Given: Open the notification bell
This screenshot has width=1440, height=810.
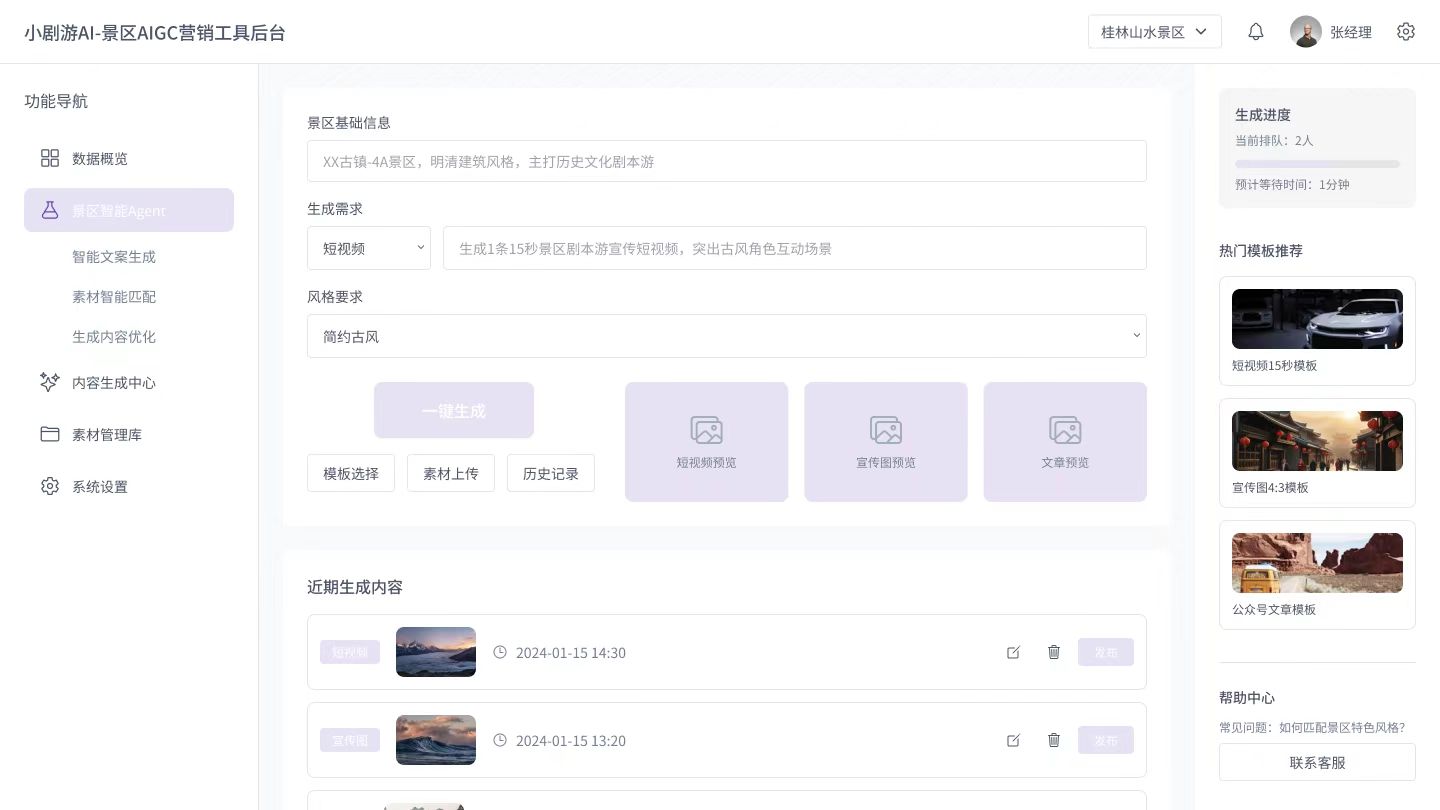Looking at the screenshot, I should pos(1255,31).
